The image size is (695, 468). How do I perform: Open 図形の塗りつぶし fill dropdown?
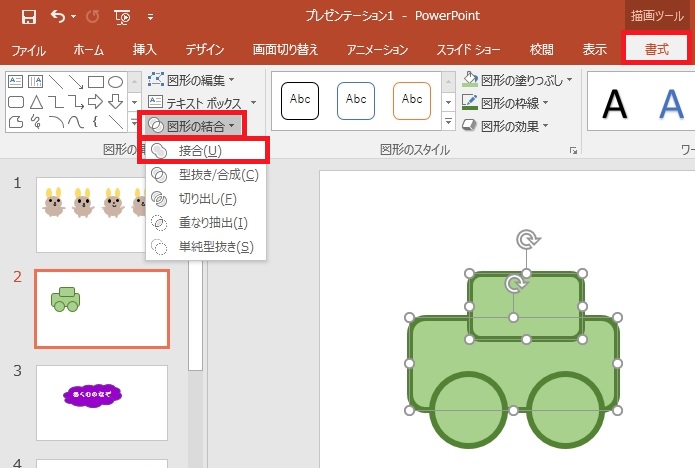pyautogui.click(x=517, y=80)
